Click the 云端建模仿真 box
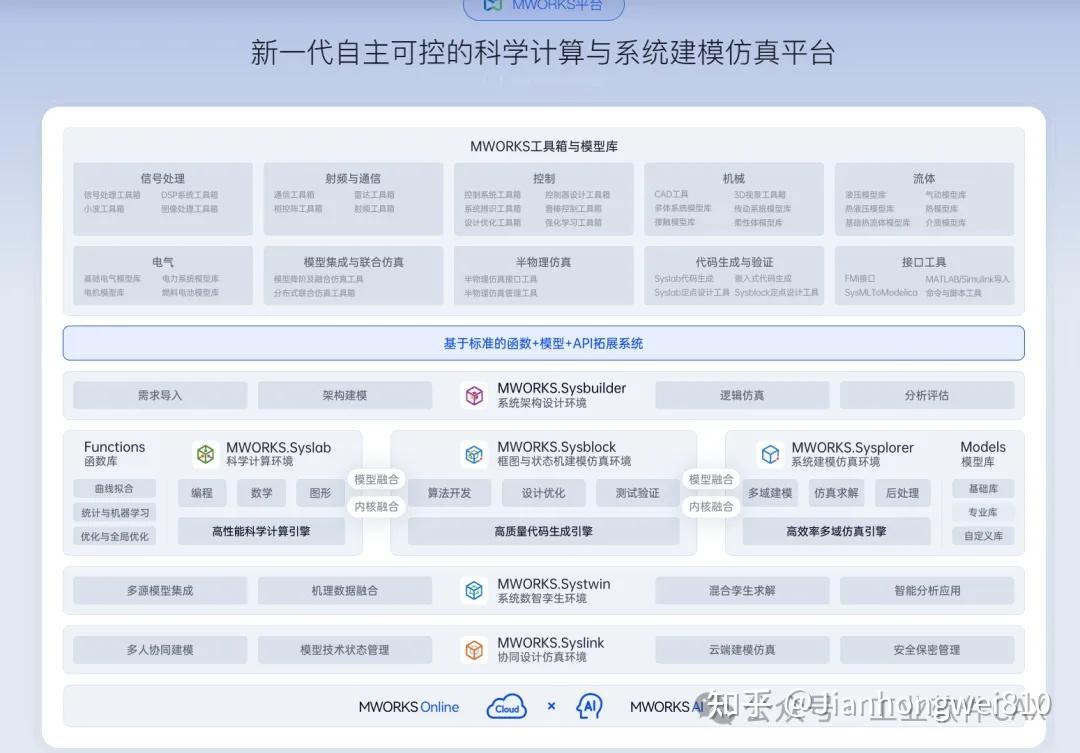 pos(742,650)
